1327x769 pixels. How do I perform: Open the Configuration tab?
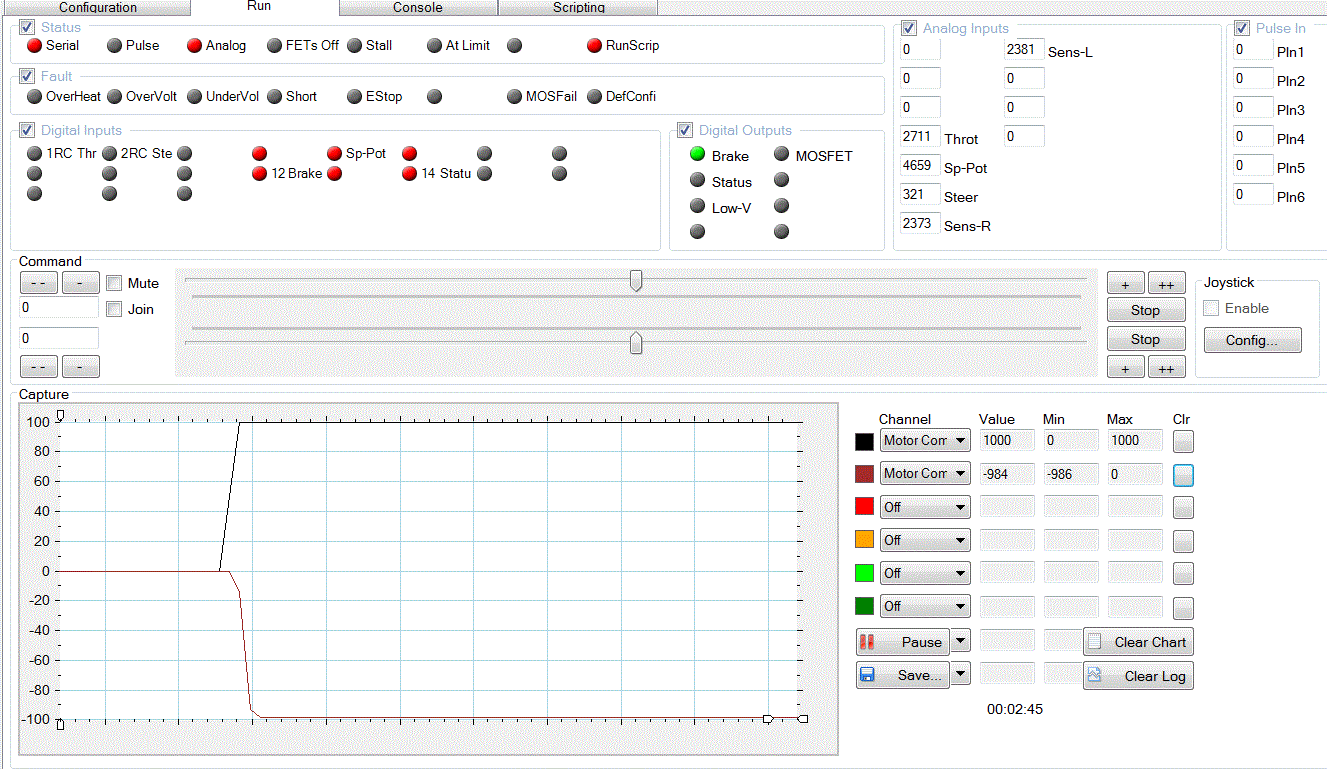pos(98,8)
